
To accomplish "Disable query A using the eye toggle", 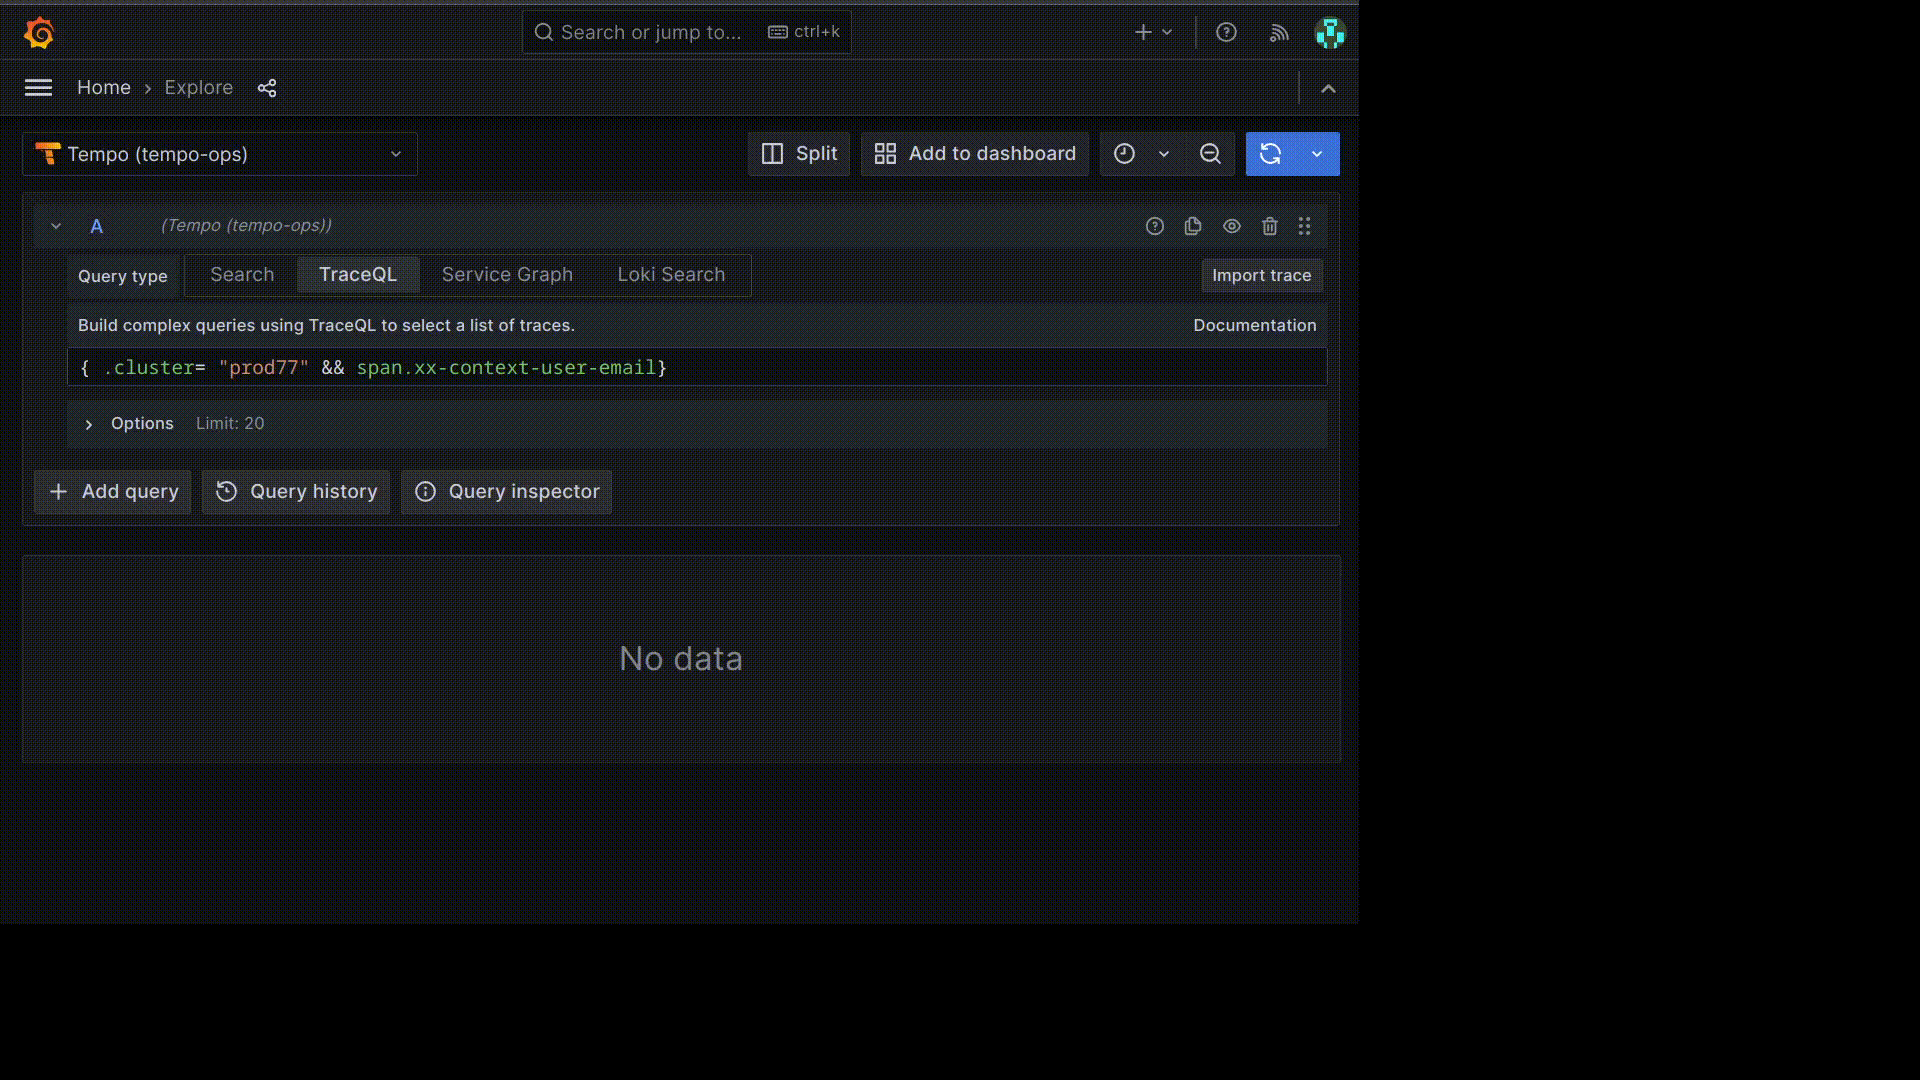I will pyautogui.click(x=1231, y=226).
